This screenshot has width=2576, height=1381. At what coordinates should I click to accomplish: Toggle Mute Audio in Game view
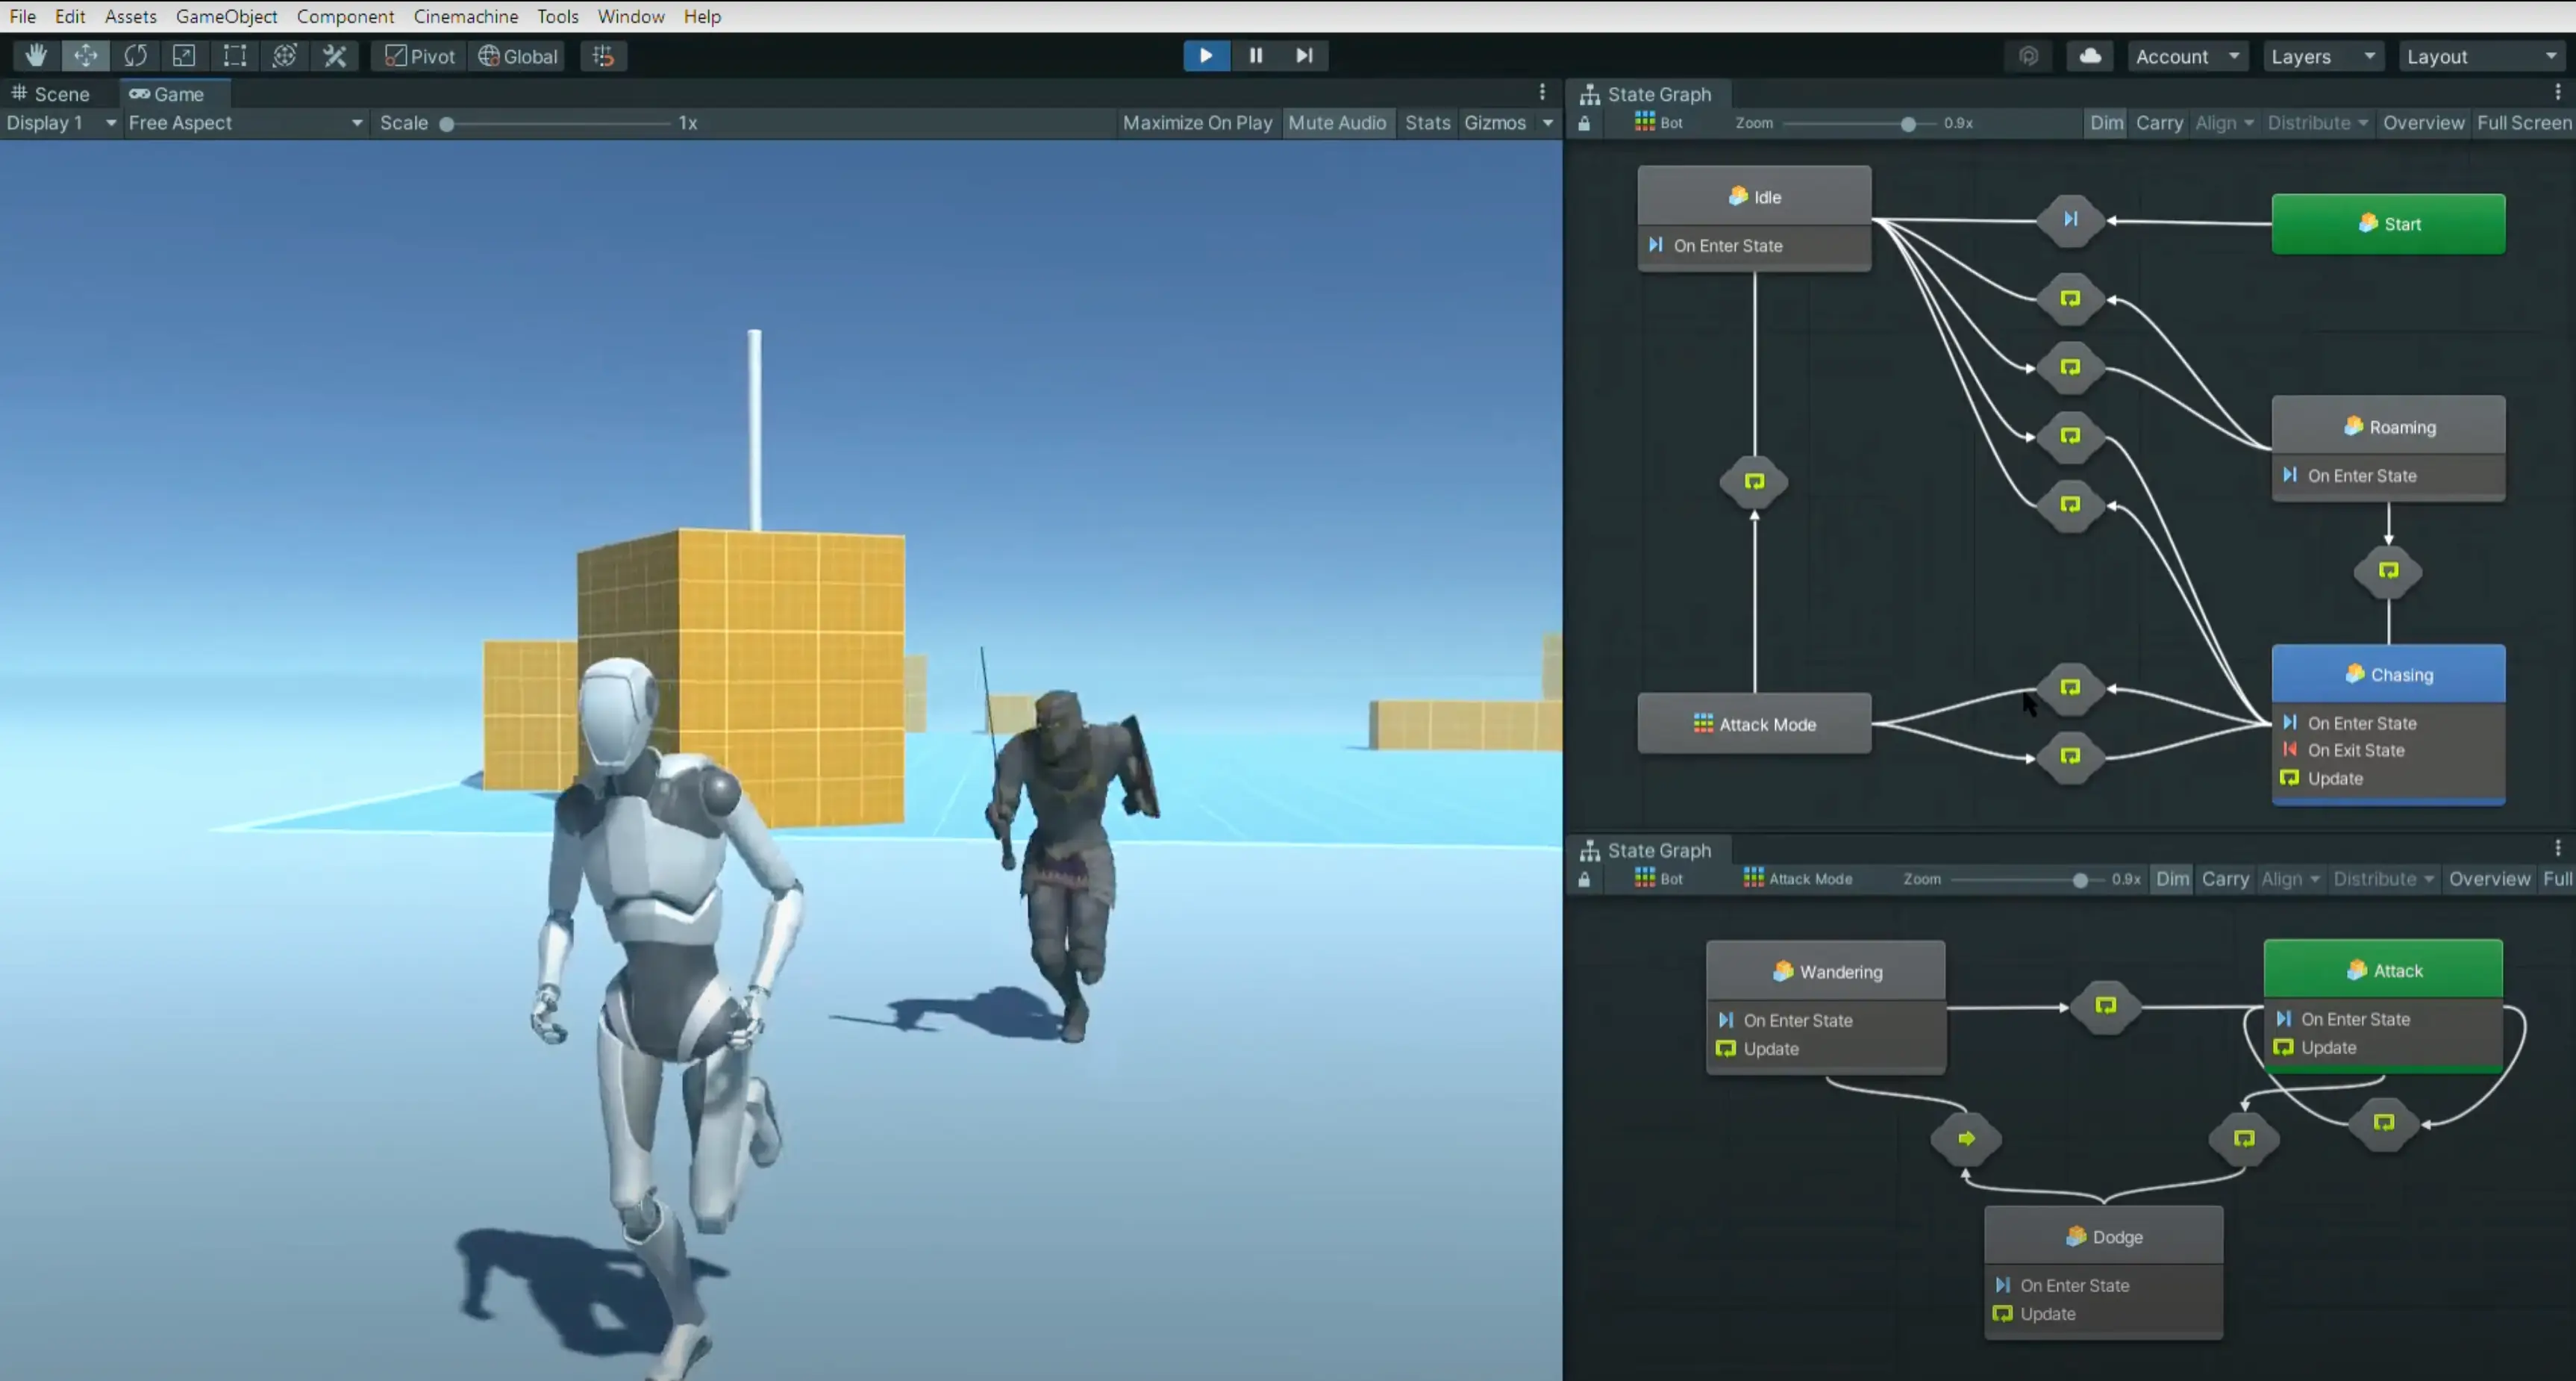click(1337, 123)
